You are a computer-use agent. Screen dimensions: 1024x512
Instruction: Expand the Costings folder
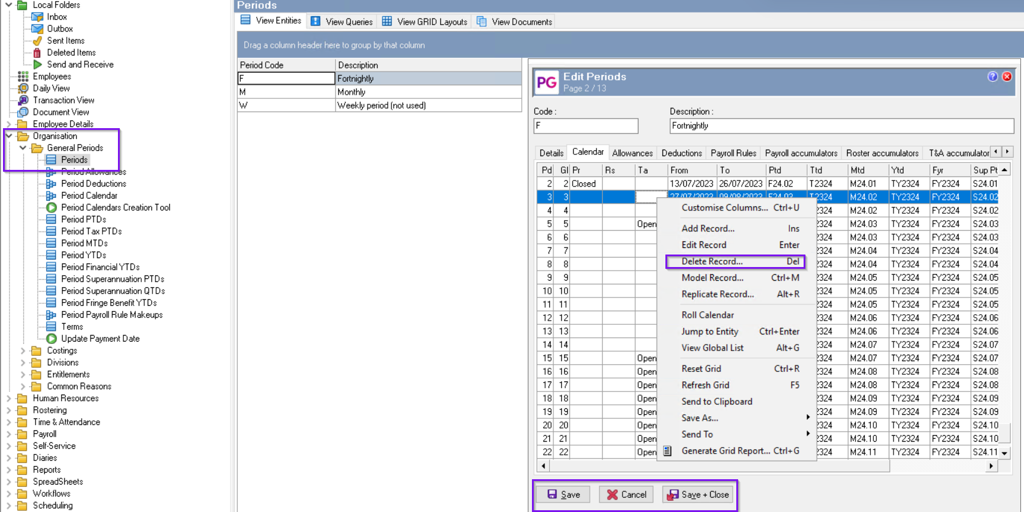(24, 351)
